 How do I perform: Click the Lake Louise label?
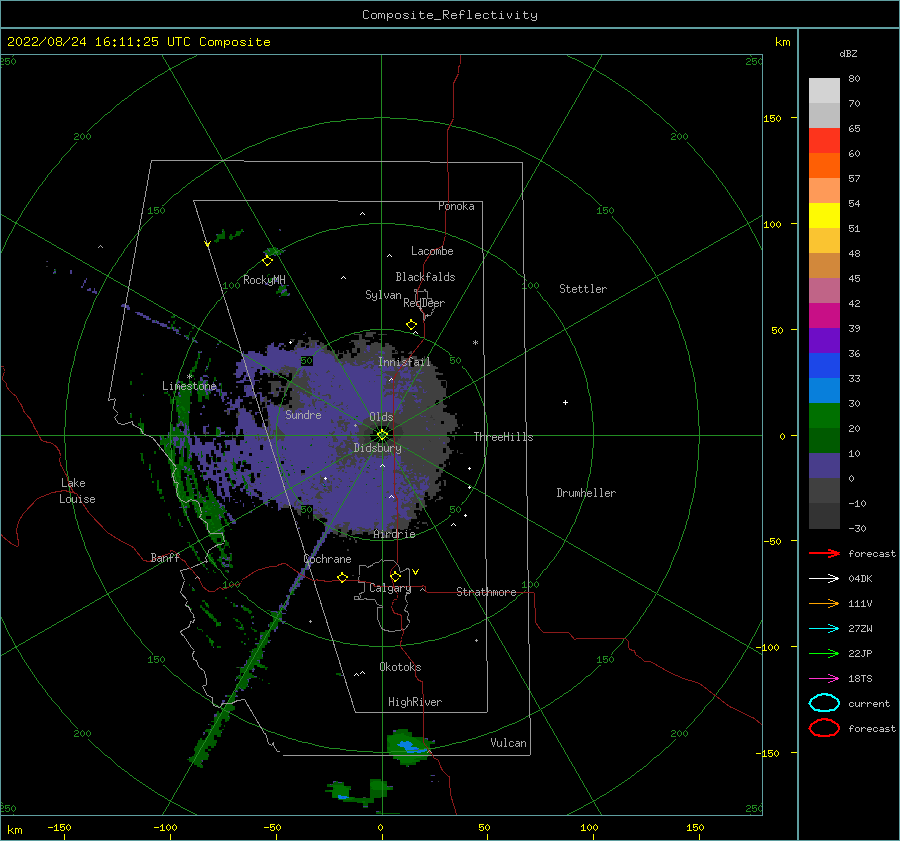point(77,491)
